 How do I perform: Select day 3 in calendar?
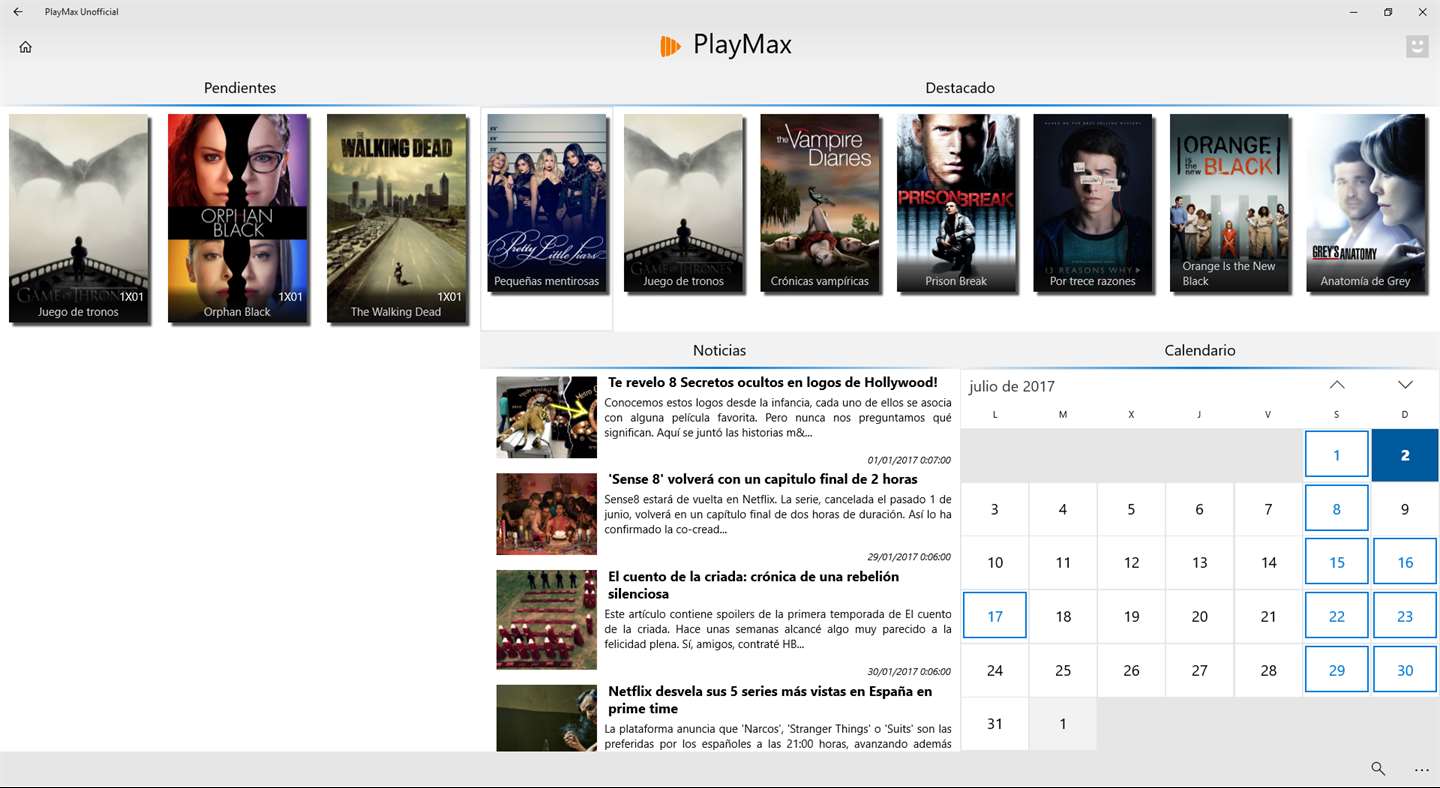(995, 508)
